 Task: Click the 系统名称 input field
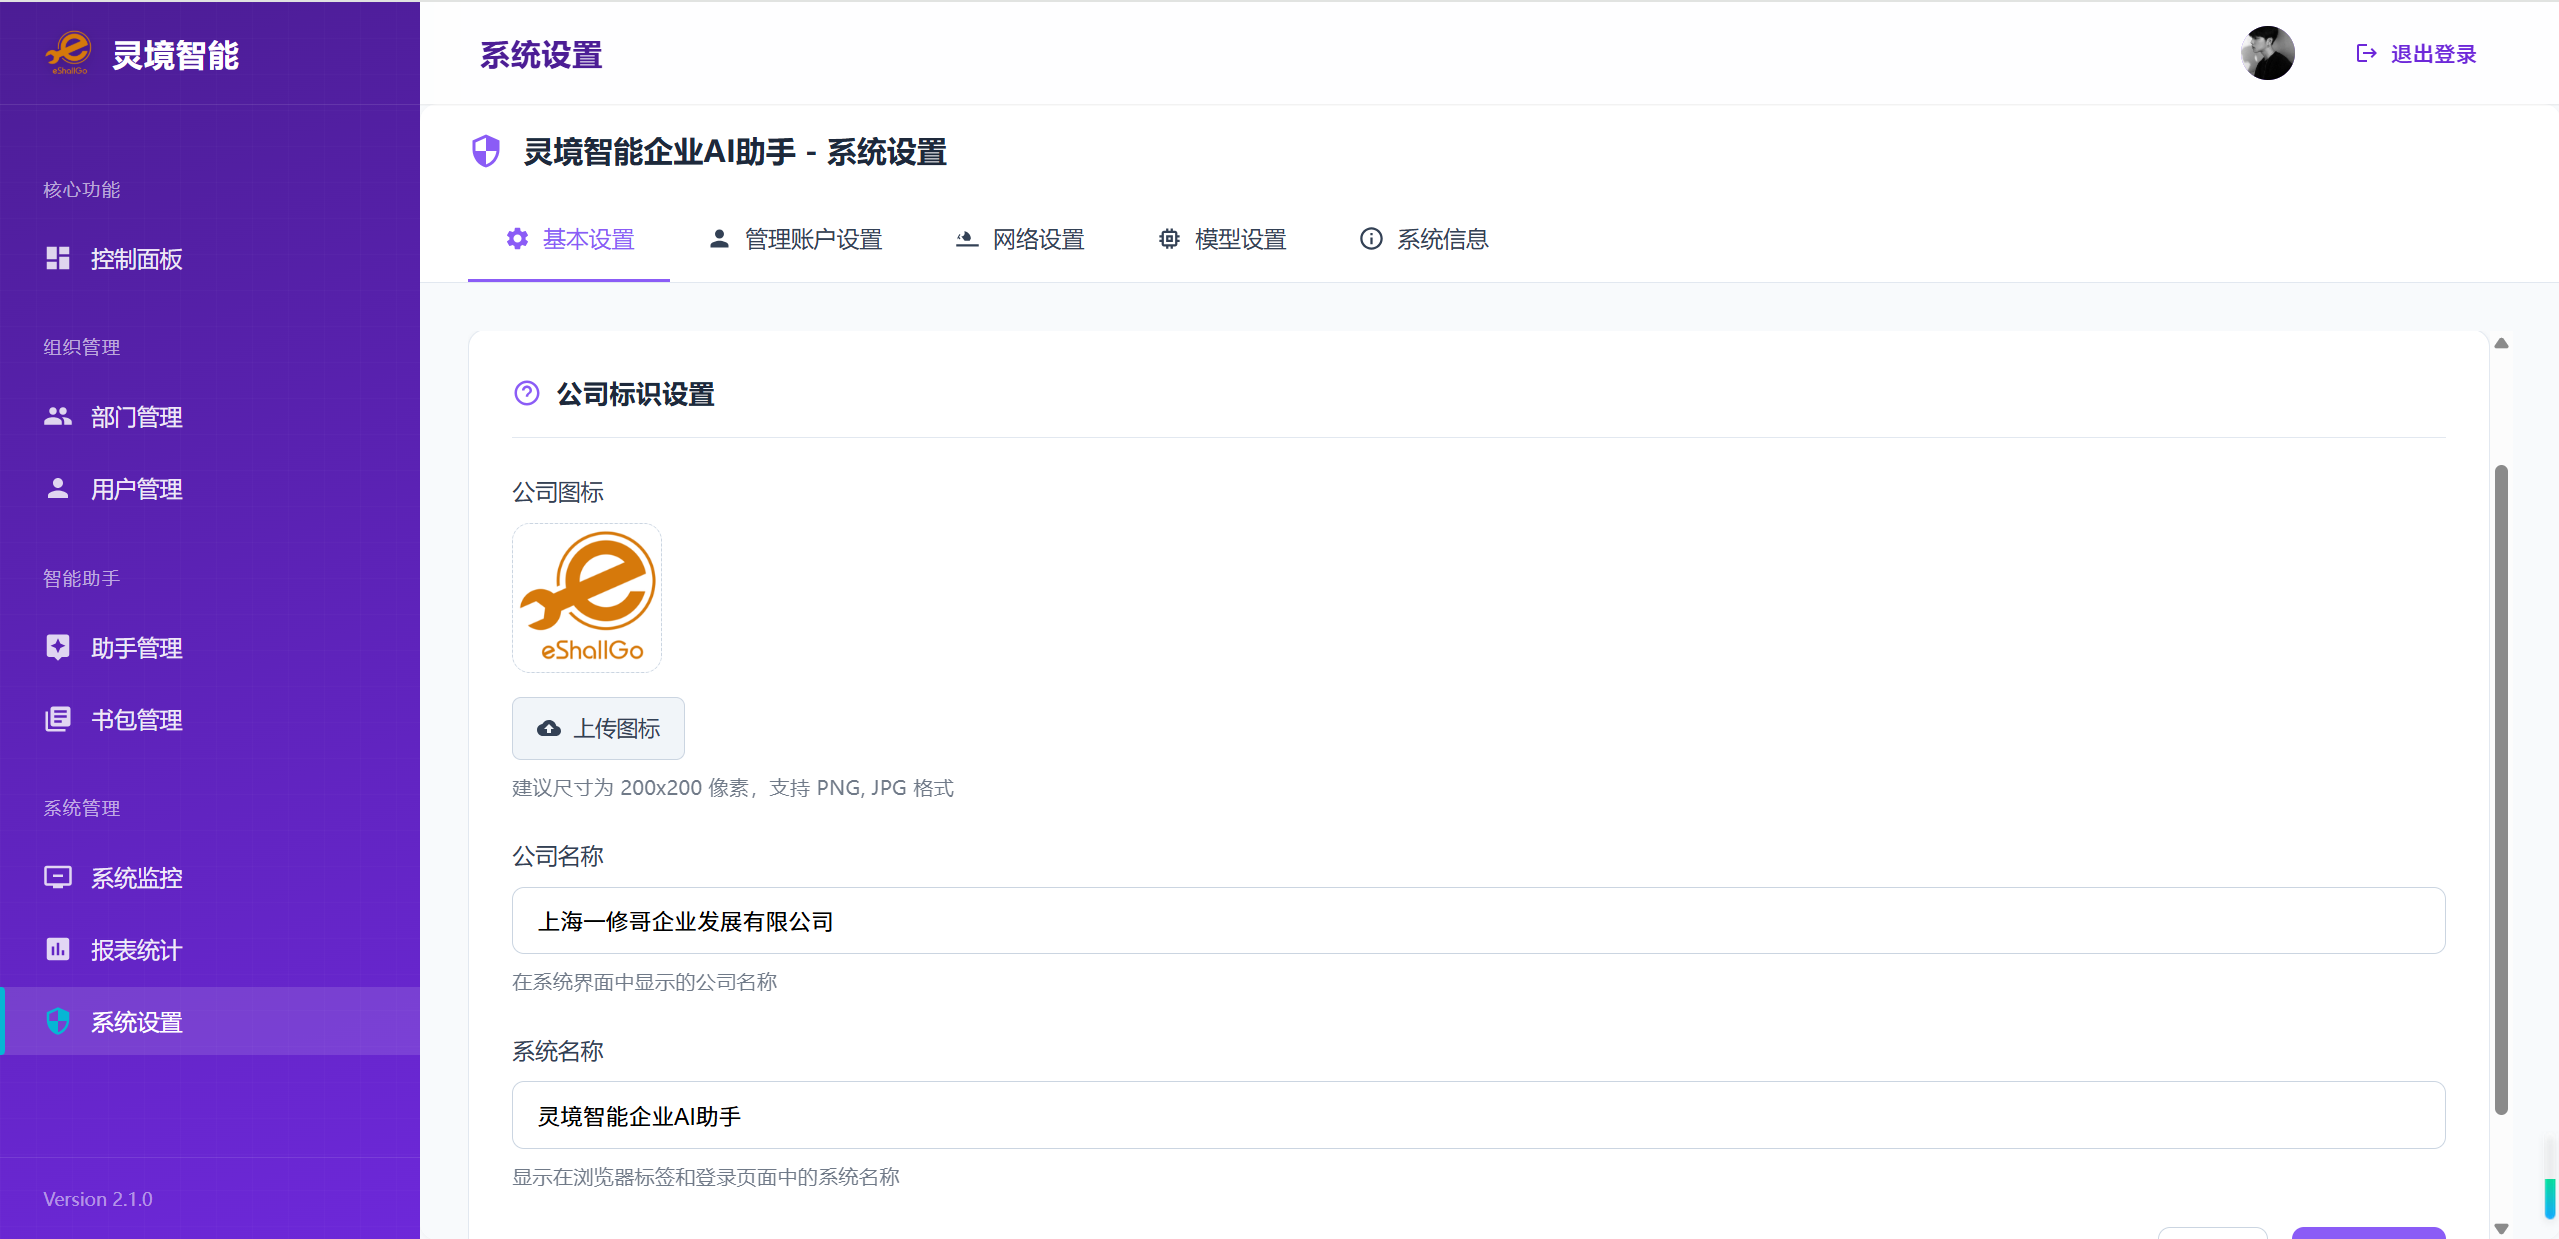[x=1478, y=1116]
